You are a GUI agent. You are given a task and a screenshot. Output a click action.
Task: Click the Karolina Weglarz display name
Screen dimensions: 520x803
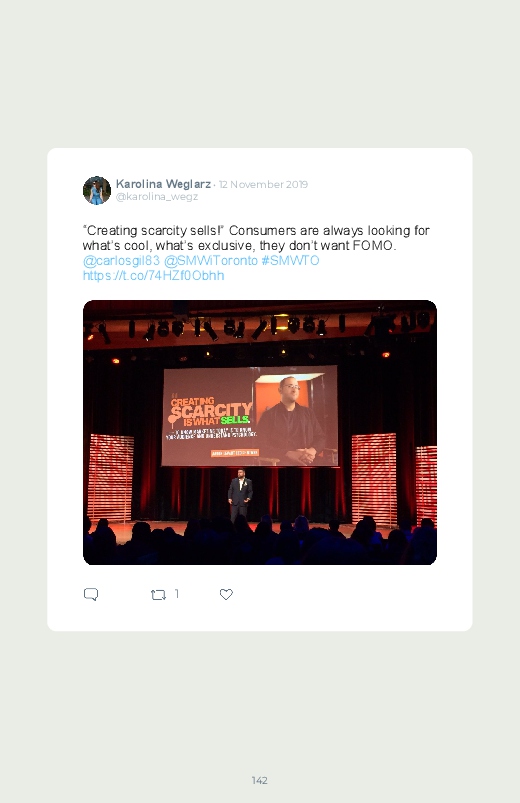click(x=163, y=184)
